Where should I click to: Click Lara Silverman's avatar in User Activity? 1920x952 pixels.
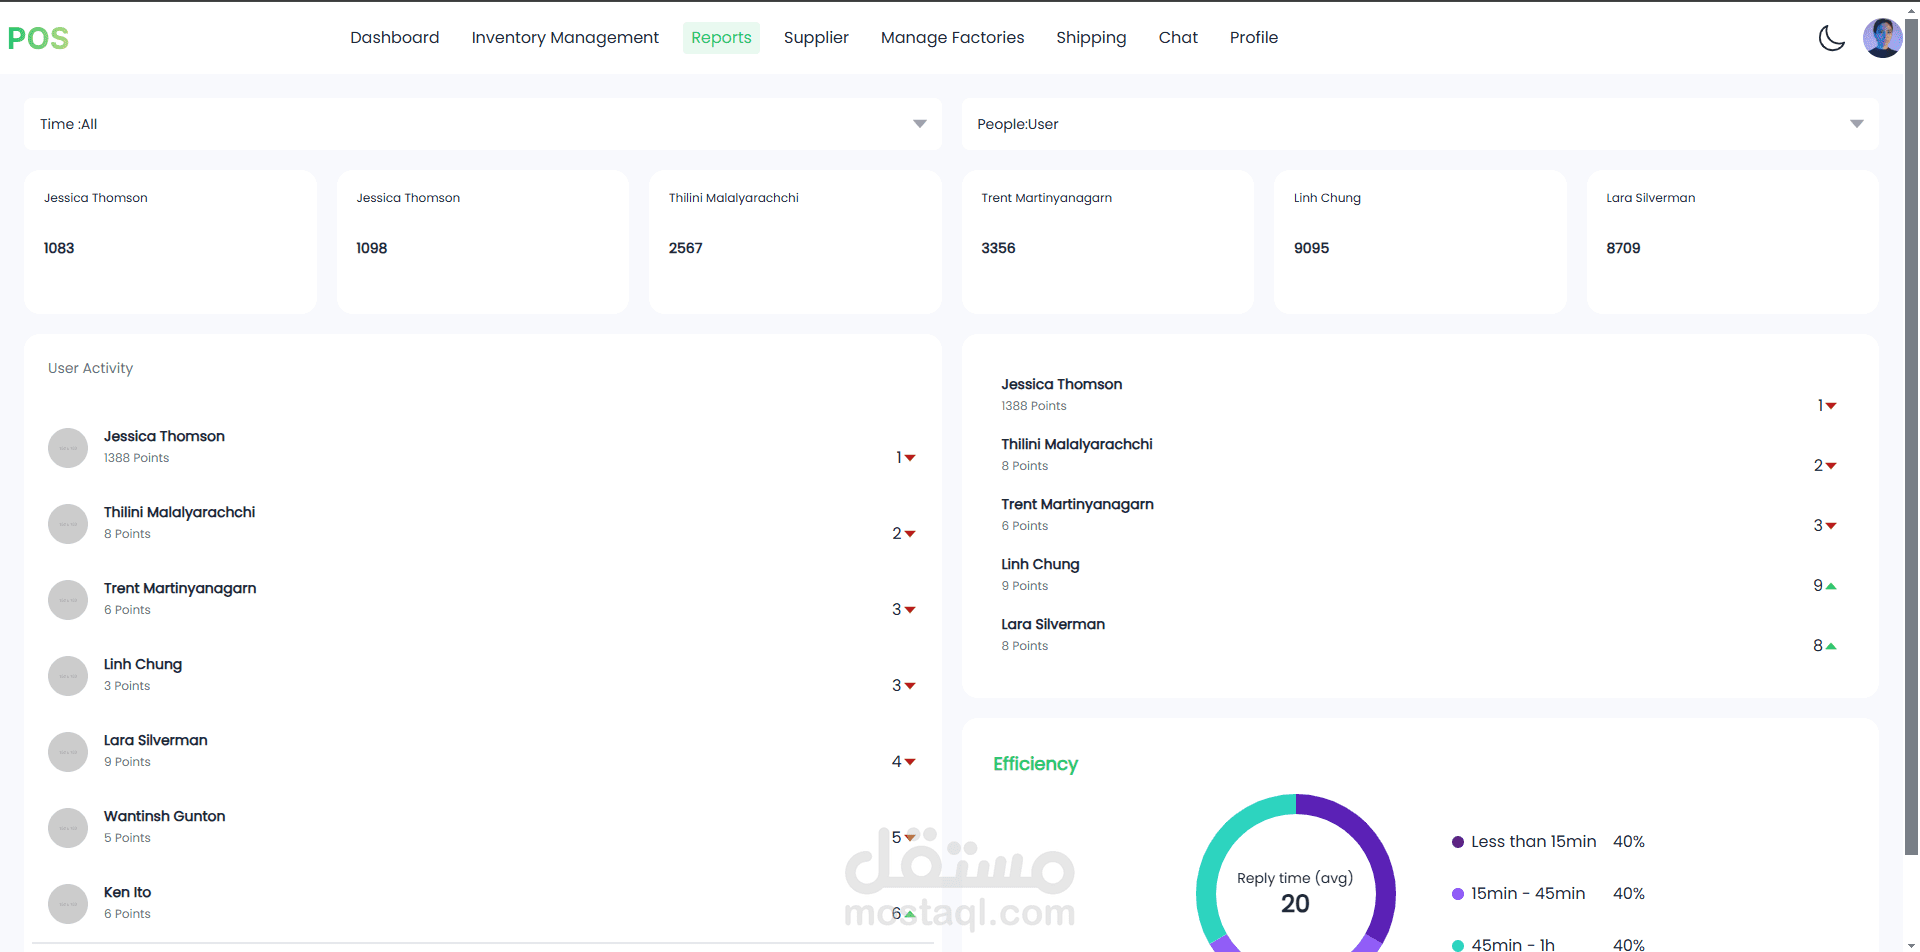[x=68, y=752]
